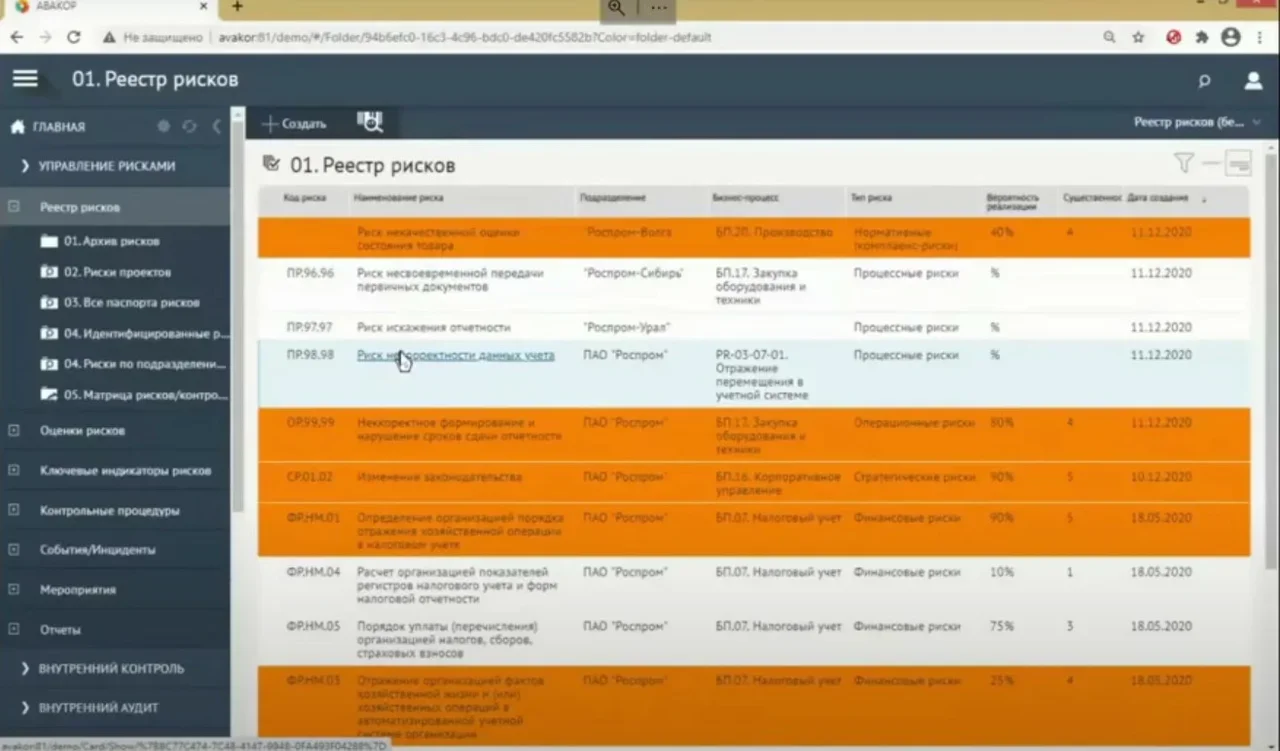Image resolution: width=1280 pixels, height=751 pixels.
Task: Click "Роспром-Сибирь" department cell
Action: tap(633, 273)
